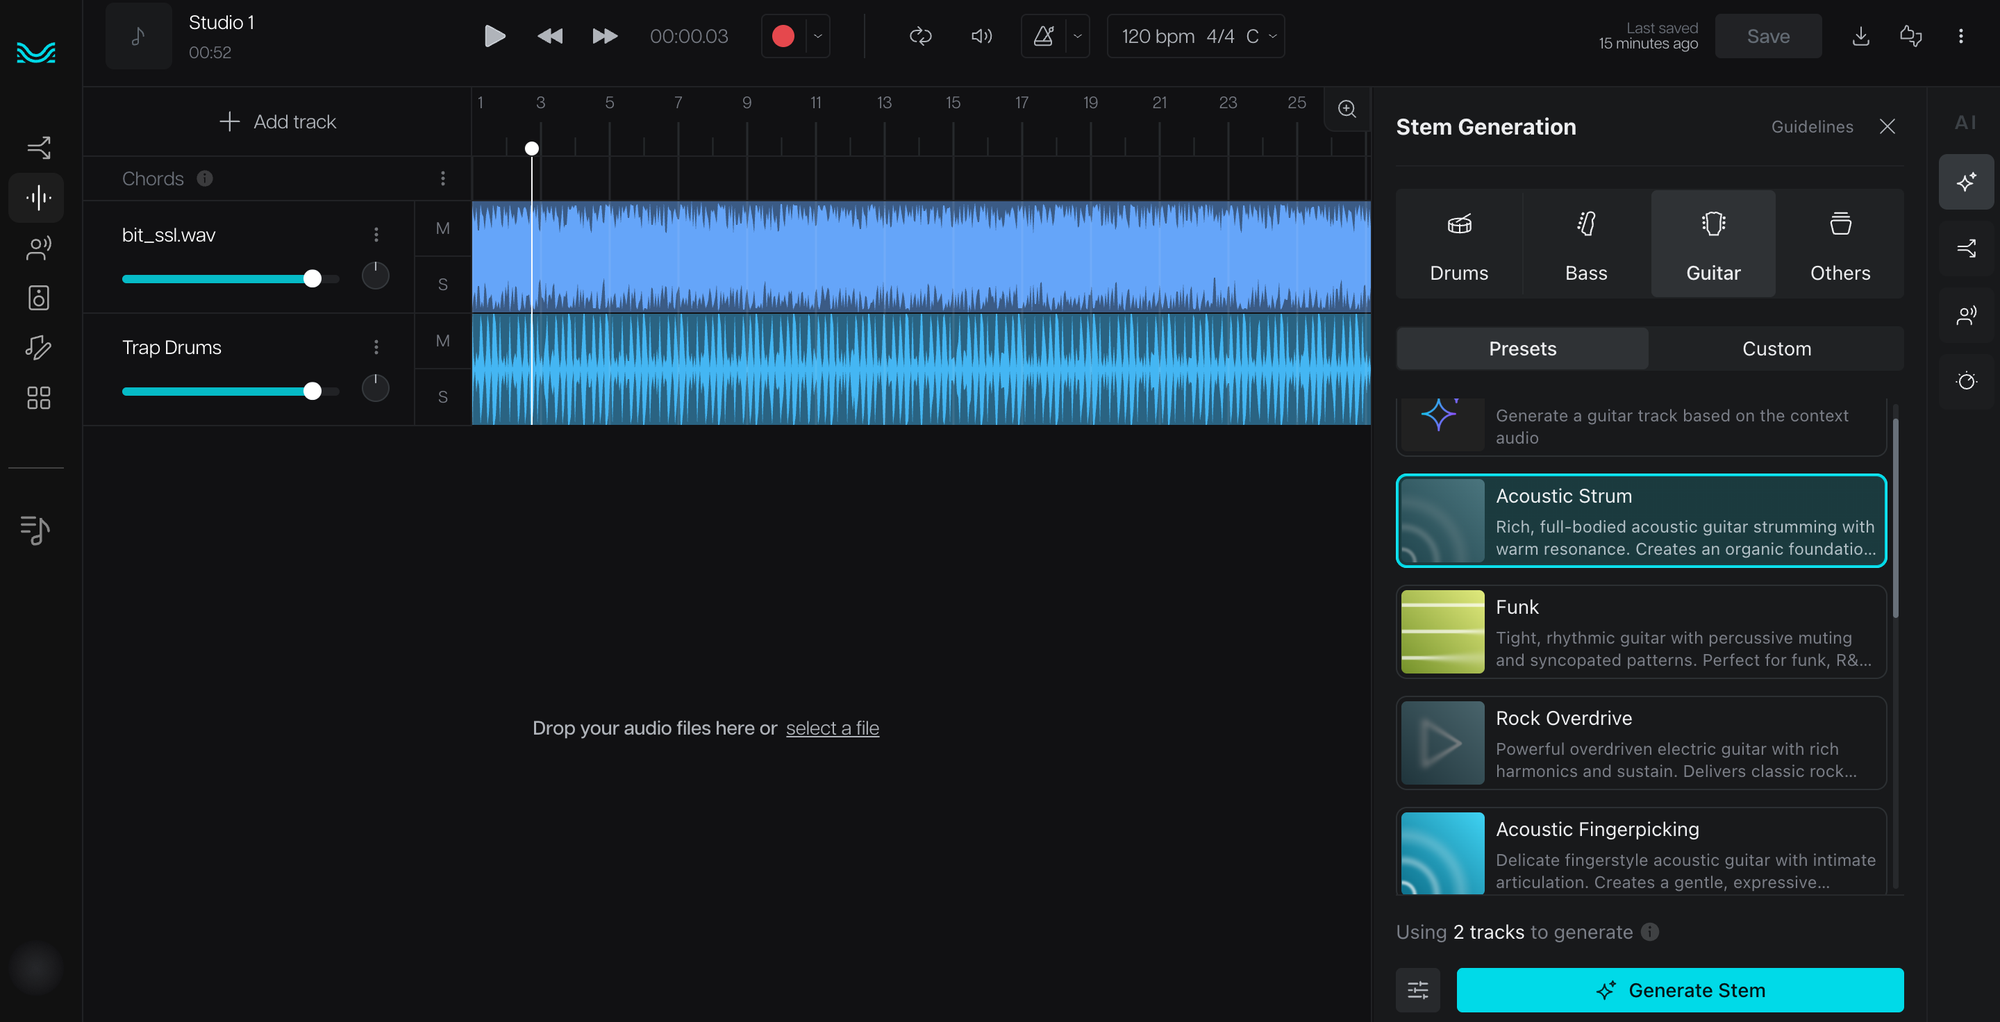Image resolution: width=2000 pixels, height=1022 pixels.
Task: Select the Drums stem type
Action: pos(1458,244)
